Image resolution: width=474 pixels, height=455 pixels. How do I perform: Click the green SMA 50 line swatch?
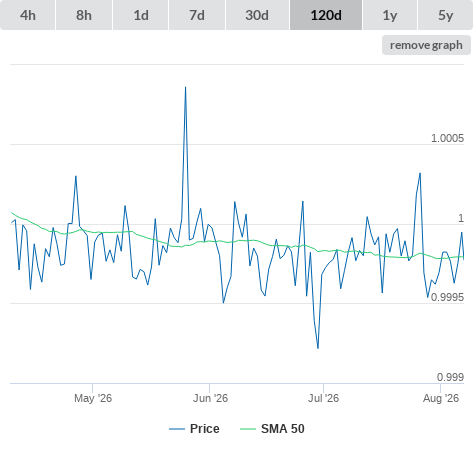click(248, 429)
